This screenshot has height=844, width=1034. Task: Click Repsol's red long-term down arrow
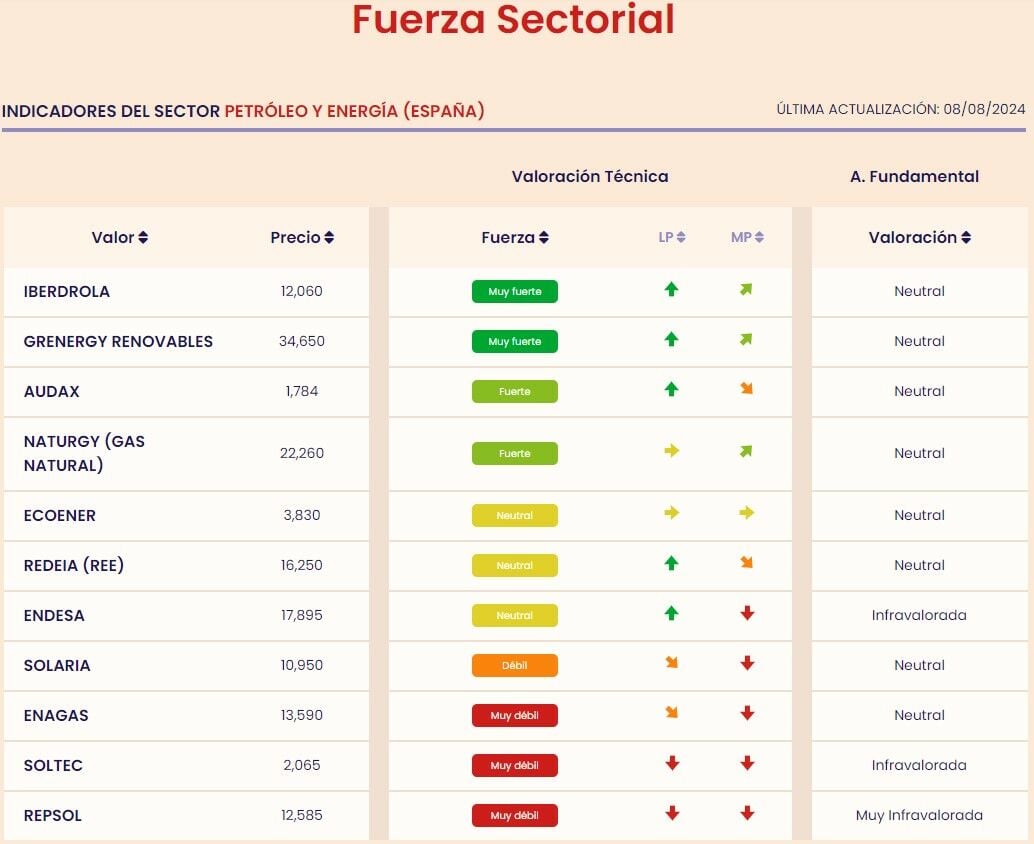click(x=671, y=814)
